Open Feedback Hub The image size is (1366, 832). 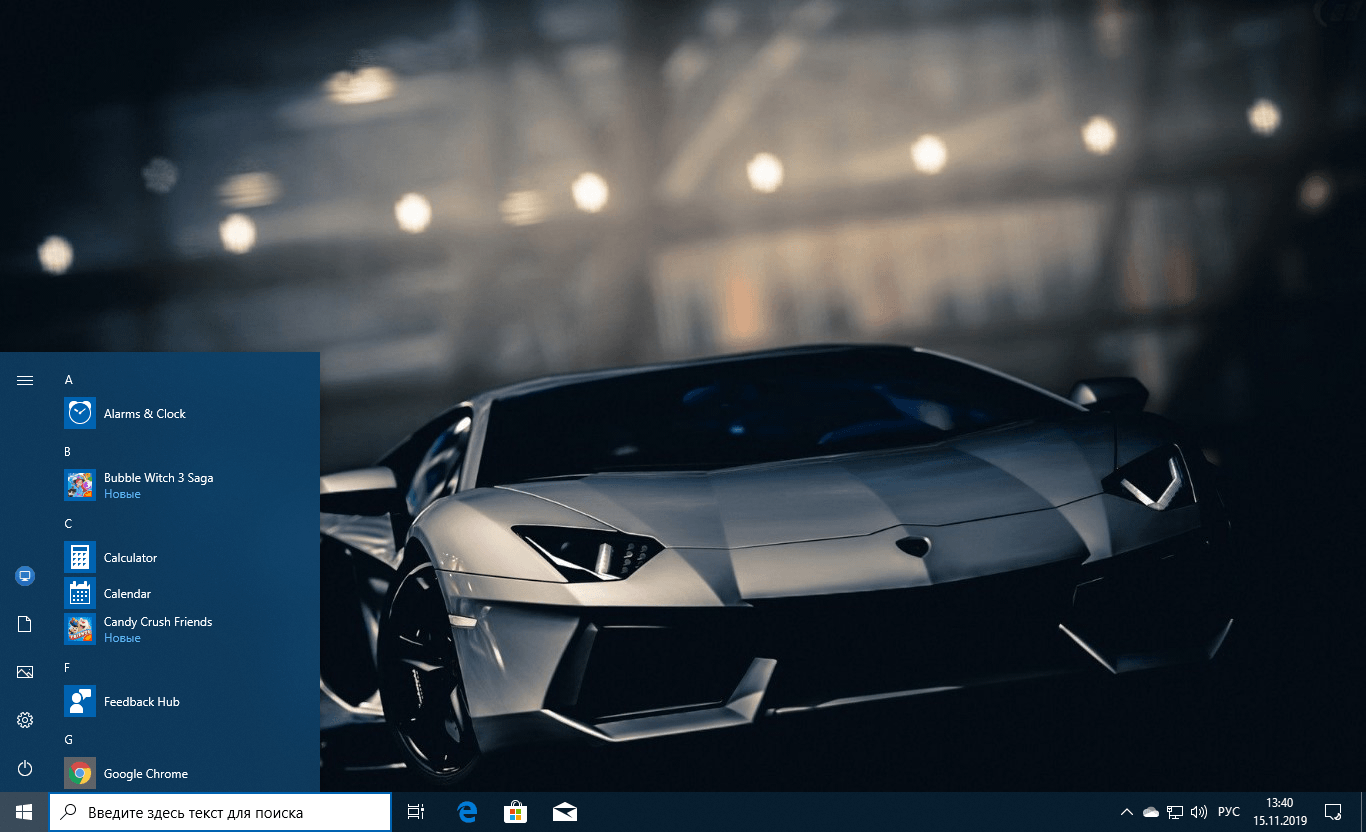[x=141, y=702]
